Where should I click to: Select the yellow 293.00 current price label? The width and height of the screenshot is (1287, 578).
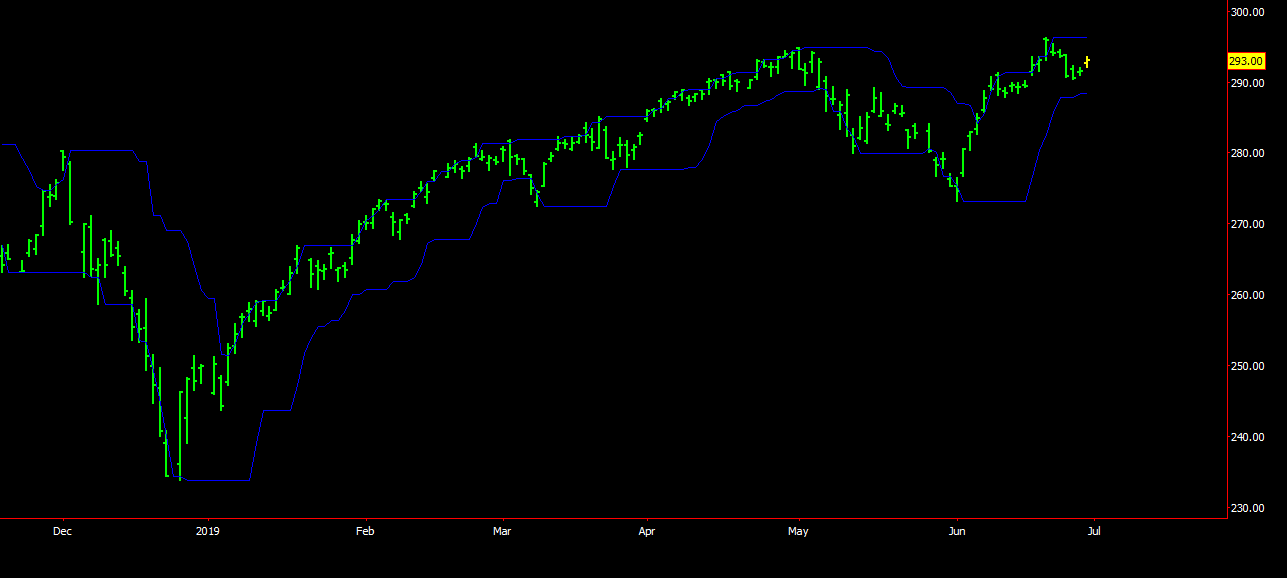1246,61
